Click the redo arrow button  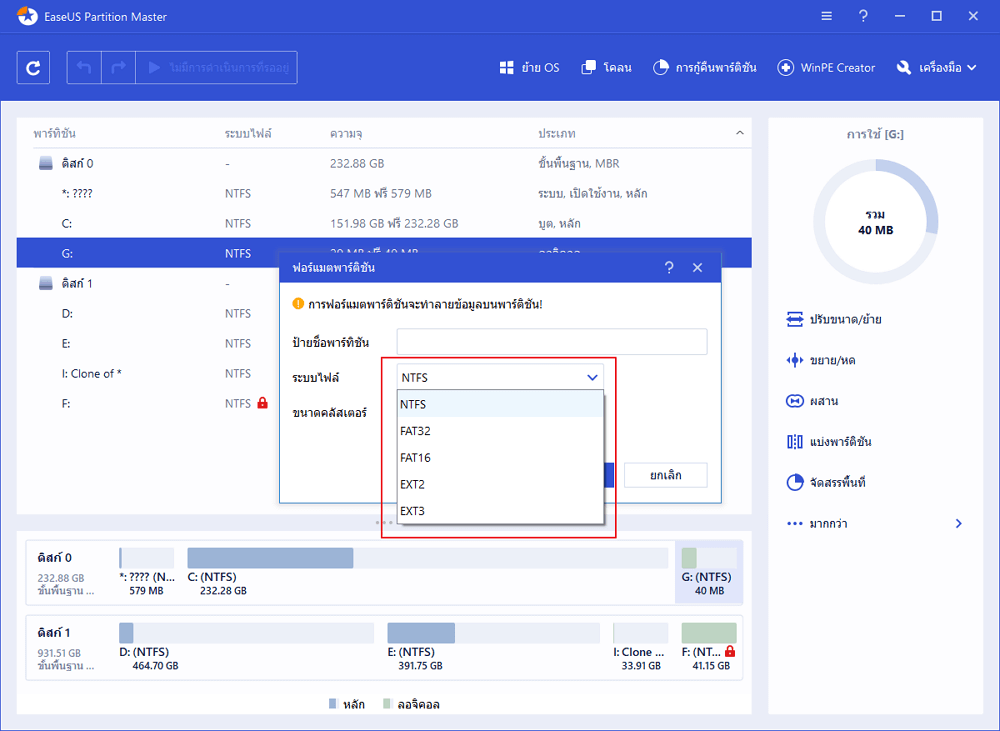119,68
